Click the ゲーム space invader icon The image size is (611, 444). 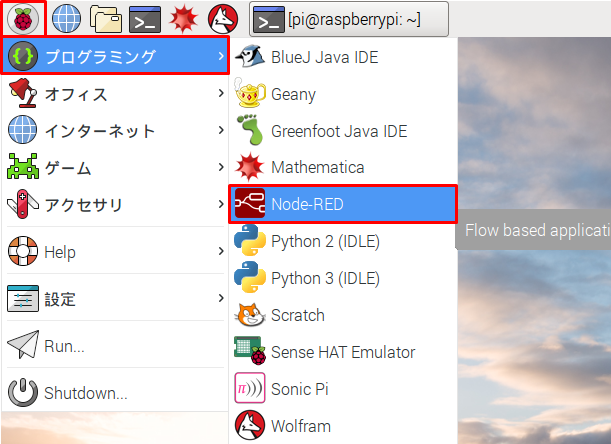point(23,166)
